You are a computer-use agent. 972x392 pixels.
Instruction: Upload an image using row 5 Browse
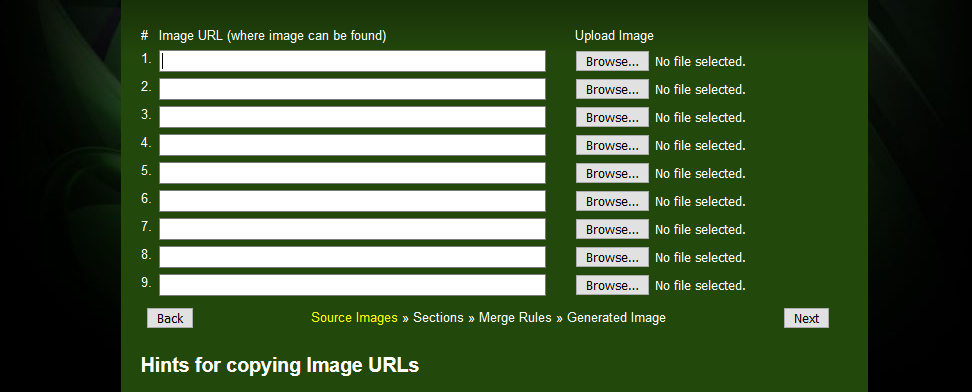pos(612,173)
